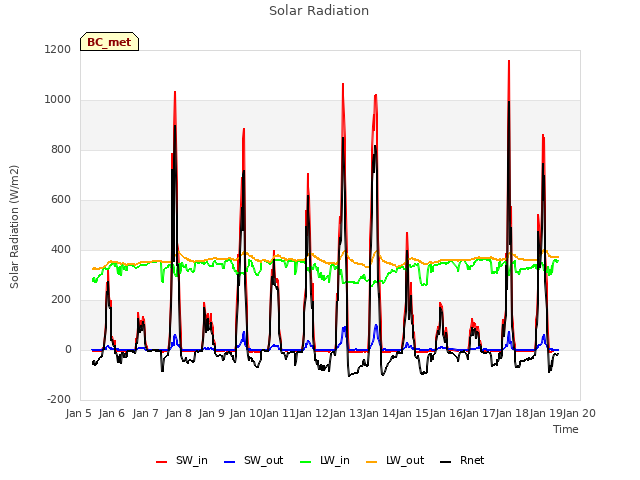Click the red SW_in legend swatch
This screenshot has width=640, height=480.
[162, 462]
